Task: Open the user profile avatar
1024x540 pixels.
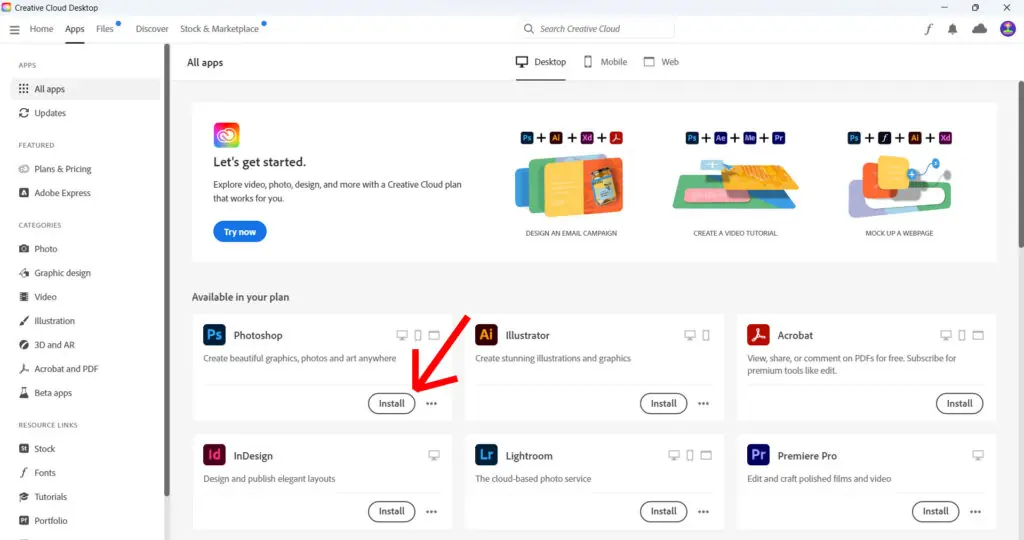Action: (1007, 29)
